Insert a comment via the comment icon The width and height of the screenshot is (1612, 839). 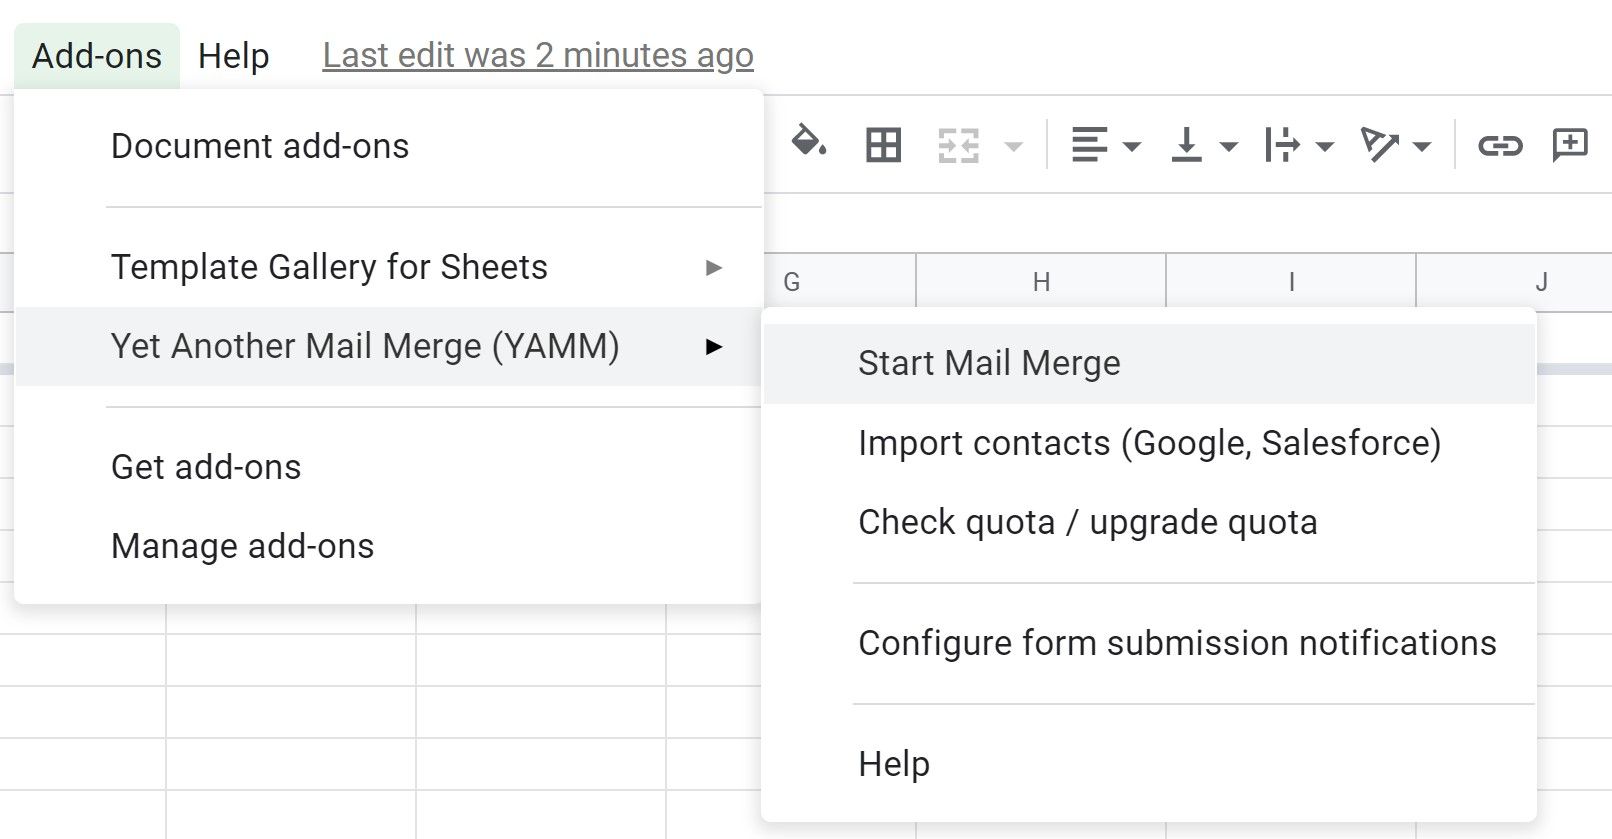(x=1570, y=145)
